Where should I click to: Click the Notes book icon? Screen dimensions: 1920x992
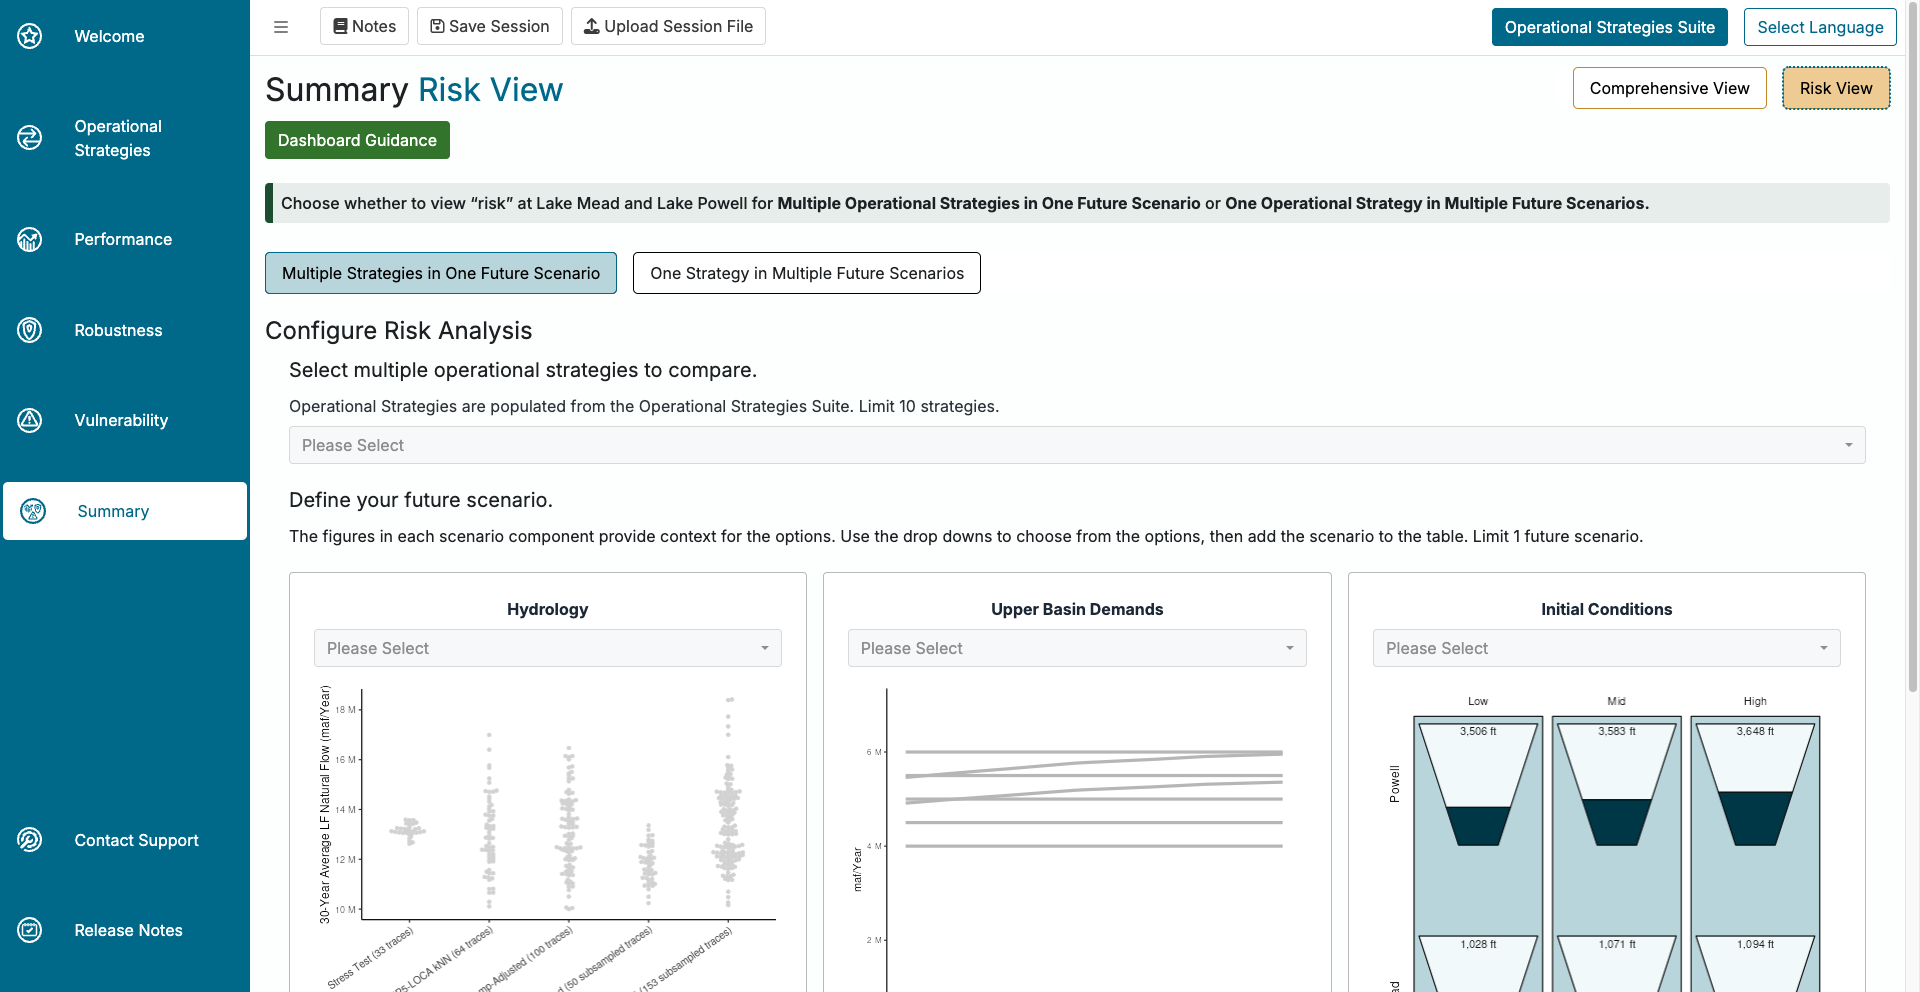tap(340, 26)
